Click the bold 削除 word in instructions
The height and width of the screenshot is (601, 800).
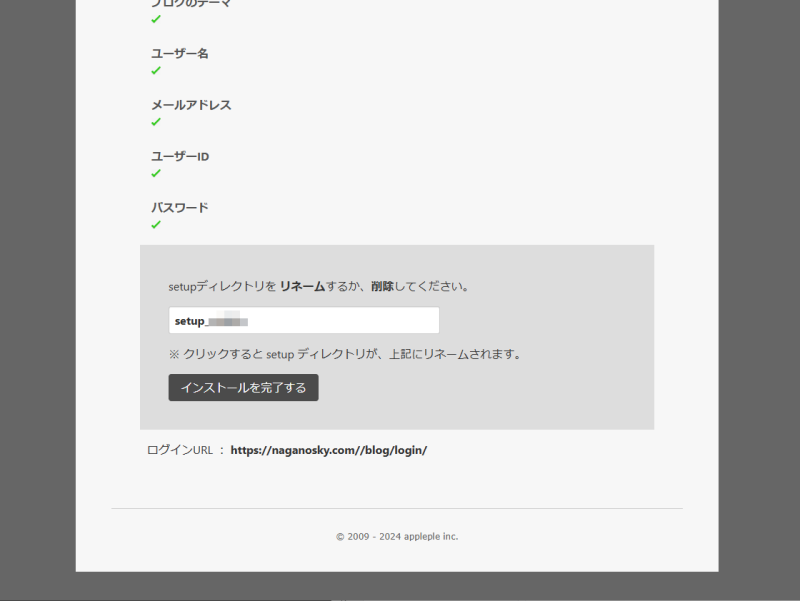point(382,286)
